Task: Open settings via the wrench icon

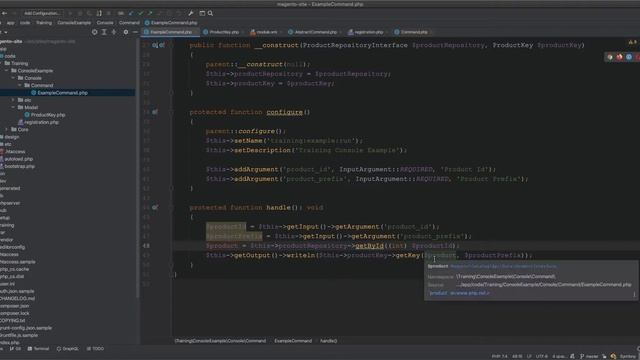Action: point(191,13)
